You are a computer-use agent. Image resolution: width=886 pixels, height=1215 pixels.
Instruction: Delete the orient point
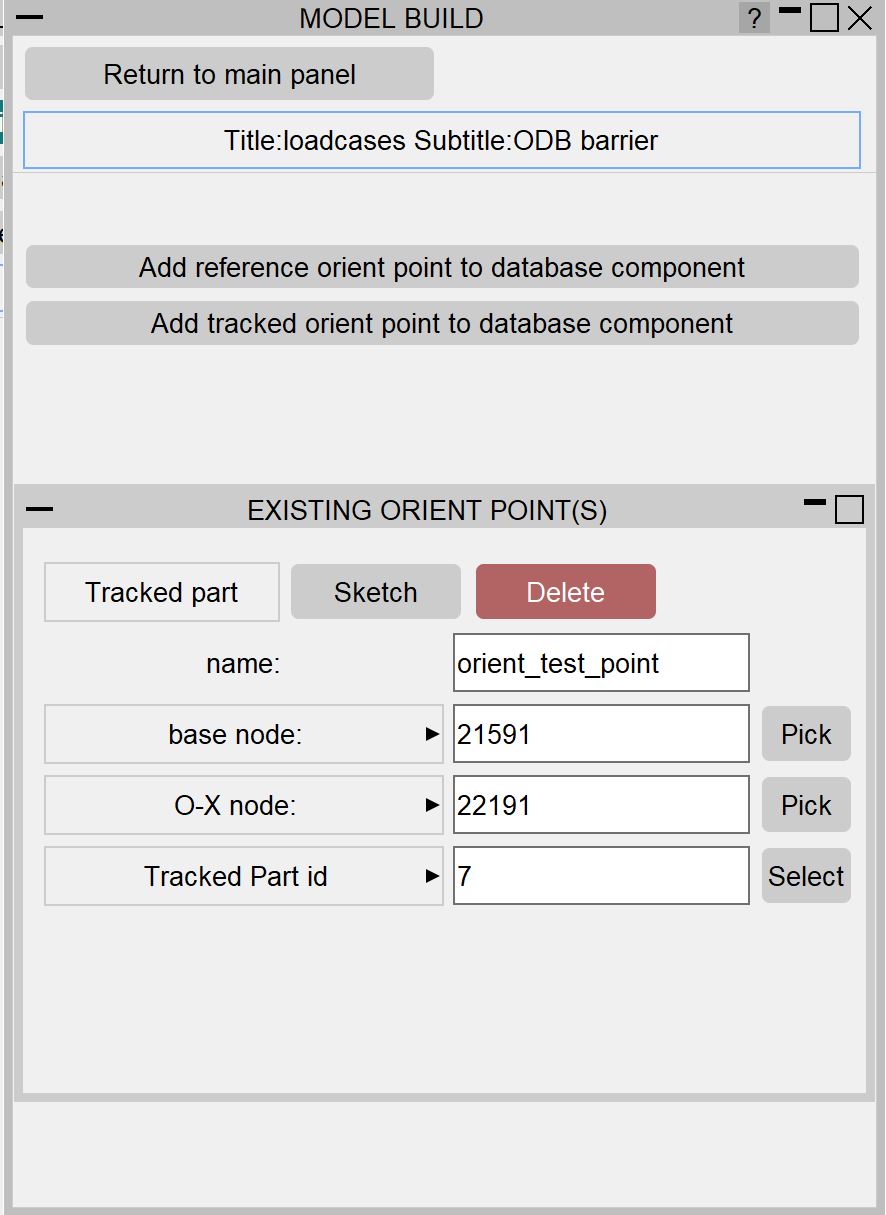coord(566,592)
